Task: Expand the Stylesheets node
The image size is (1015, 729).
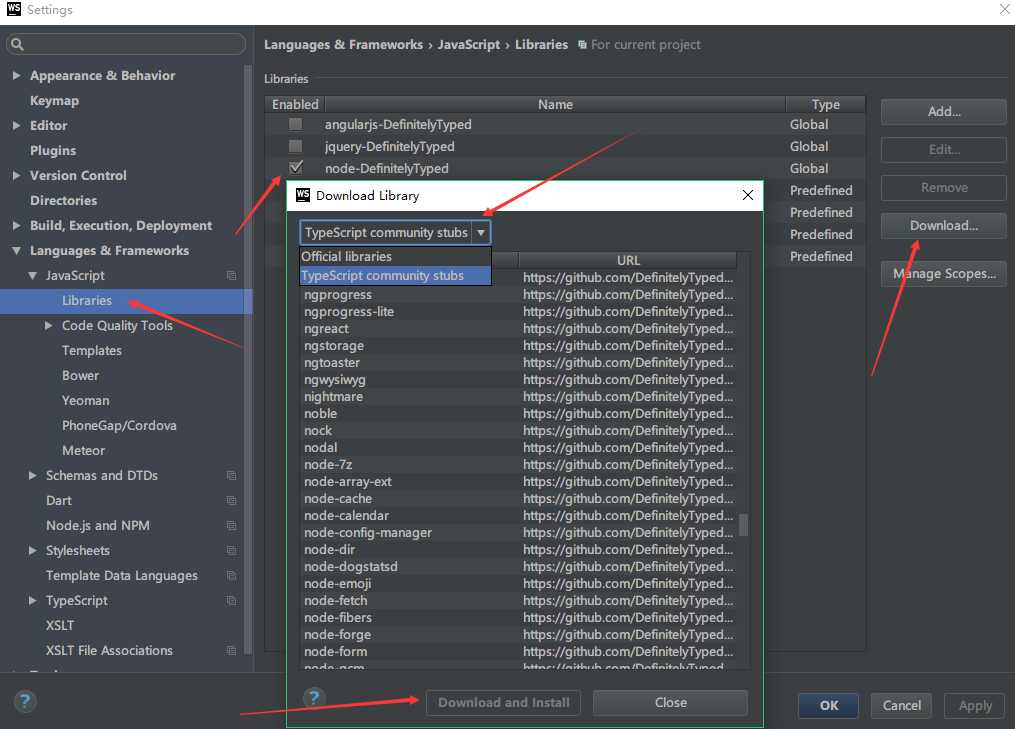Action: (32, 551)
